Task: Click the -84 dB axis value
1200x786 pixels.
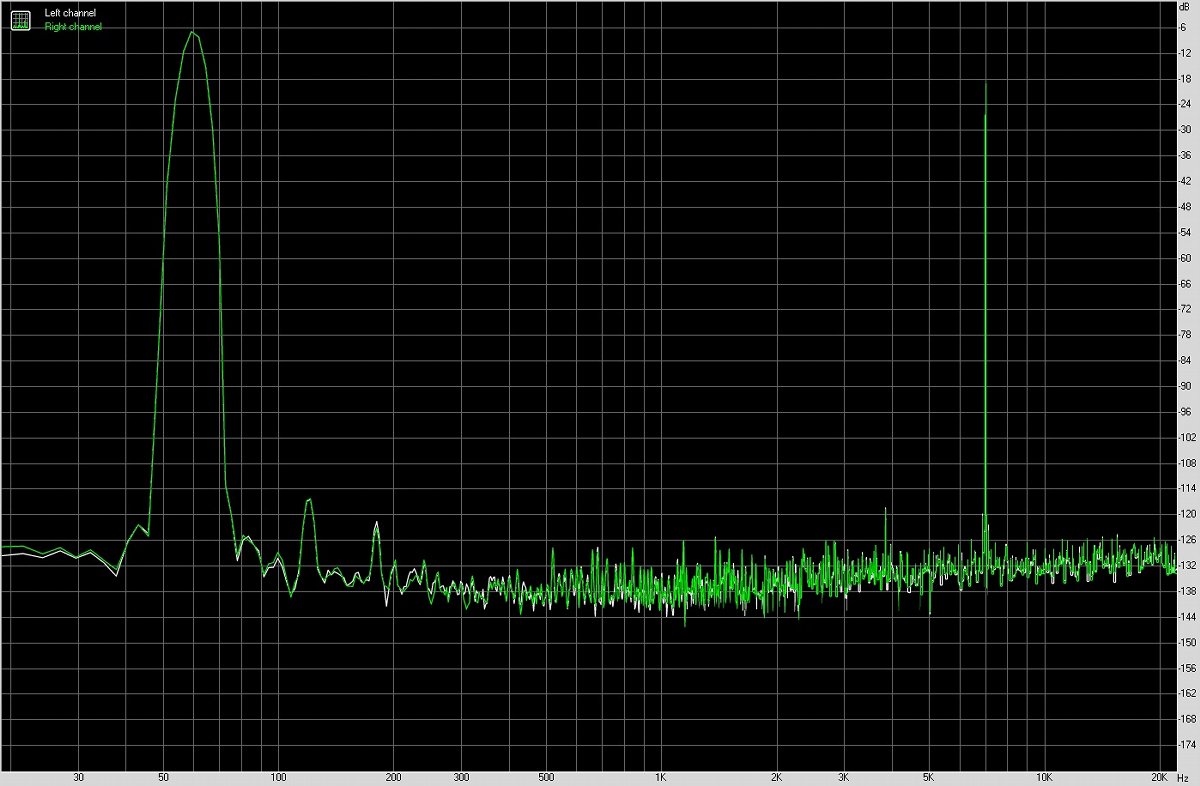Action: (1186, 360)
